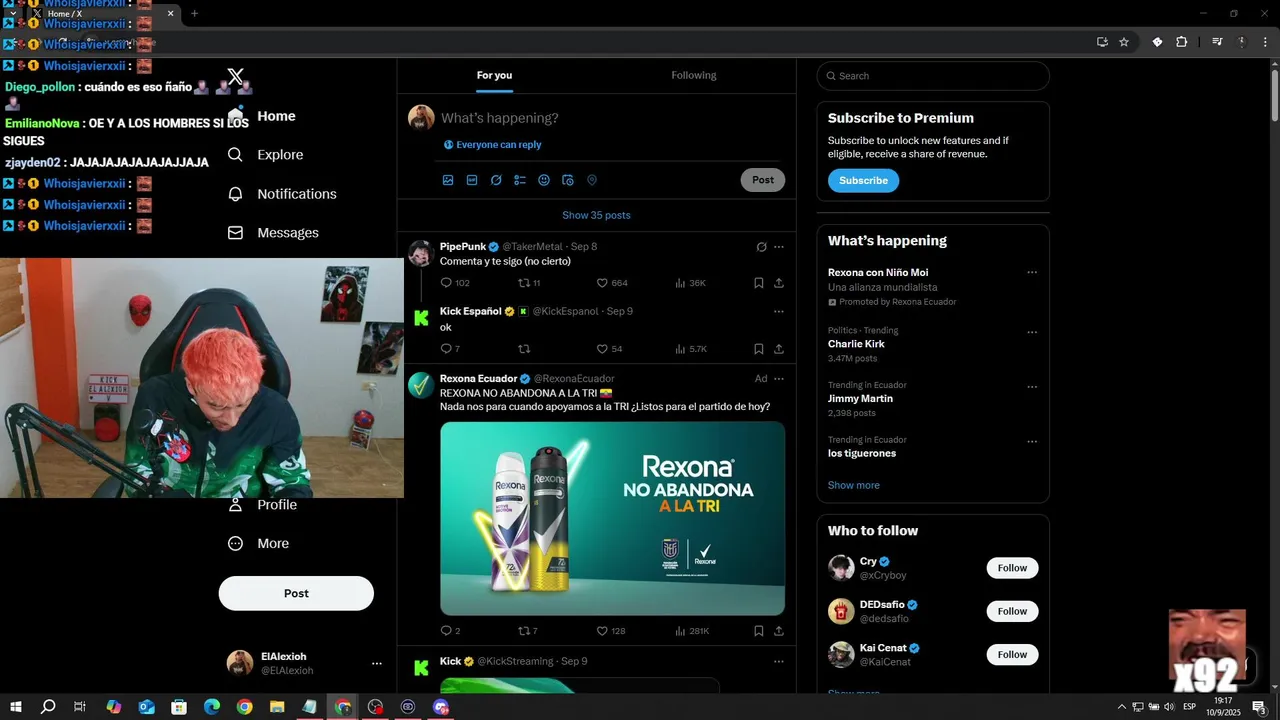Repost the Rexona Ecuador ad
Screen dimensions: 1280x720
523,631
